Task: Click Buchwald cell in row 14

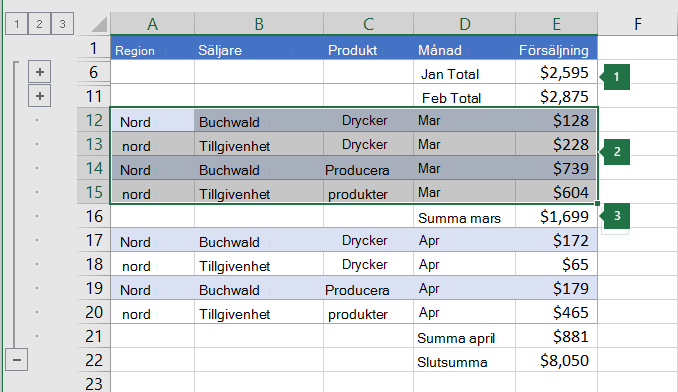Action: [259, 168]
